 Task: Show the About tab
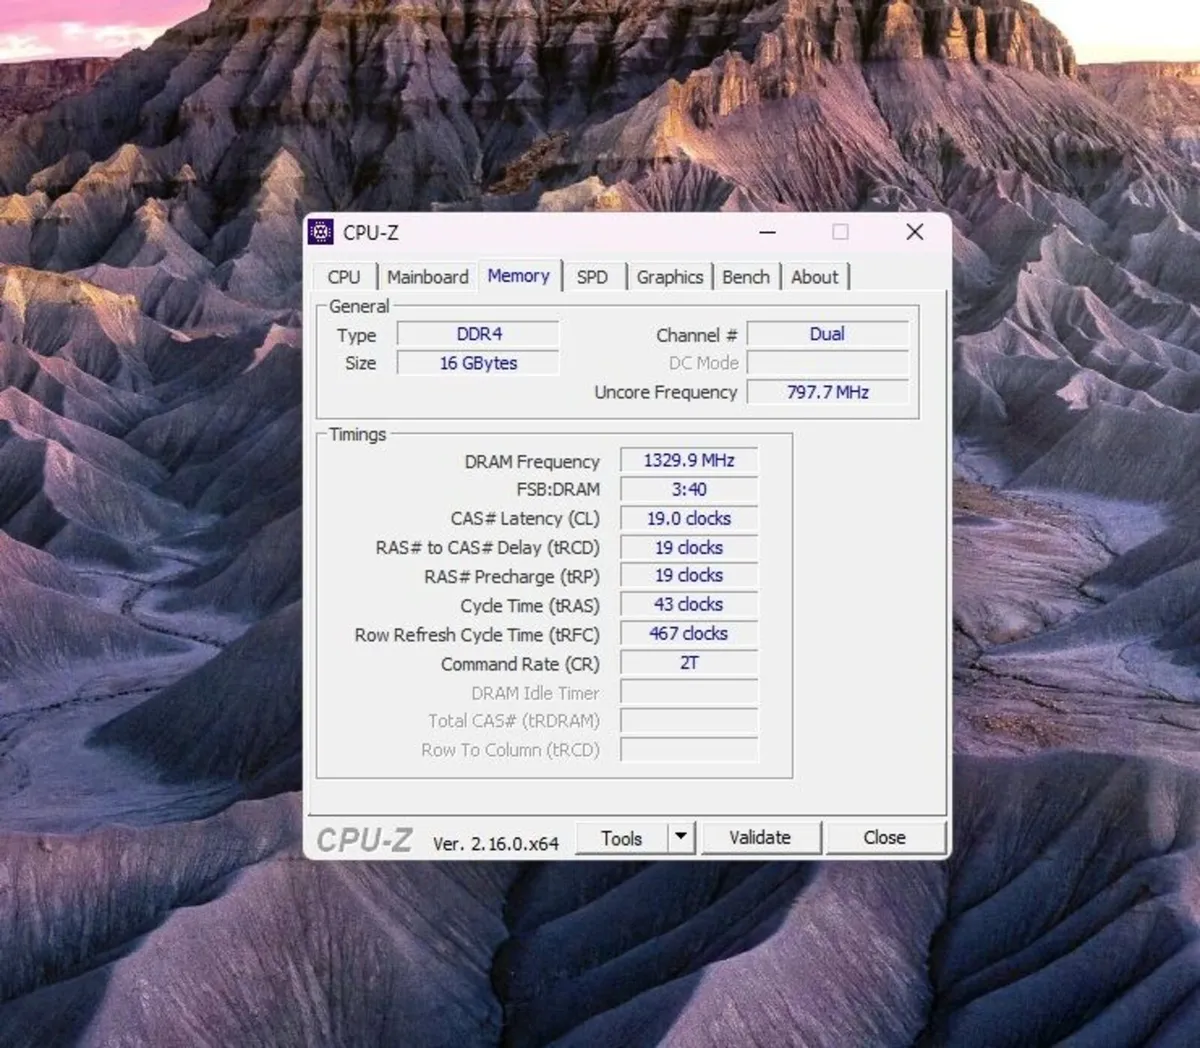coord(815,277)
